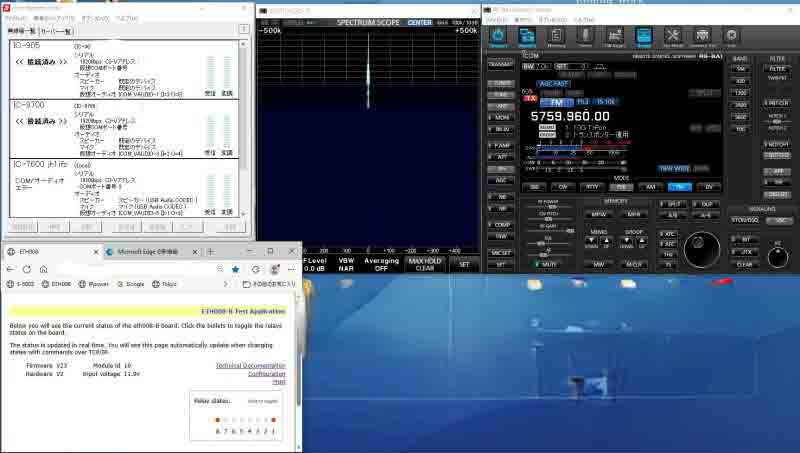Go to Edge home page icon

coord(43,269)
